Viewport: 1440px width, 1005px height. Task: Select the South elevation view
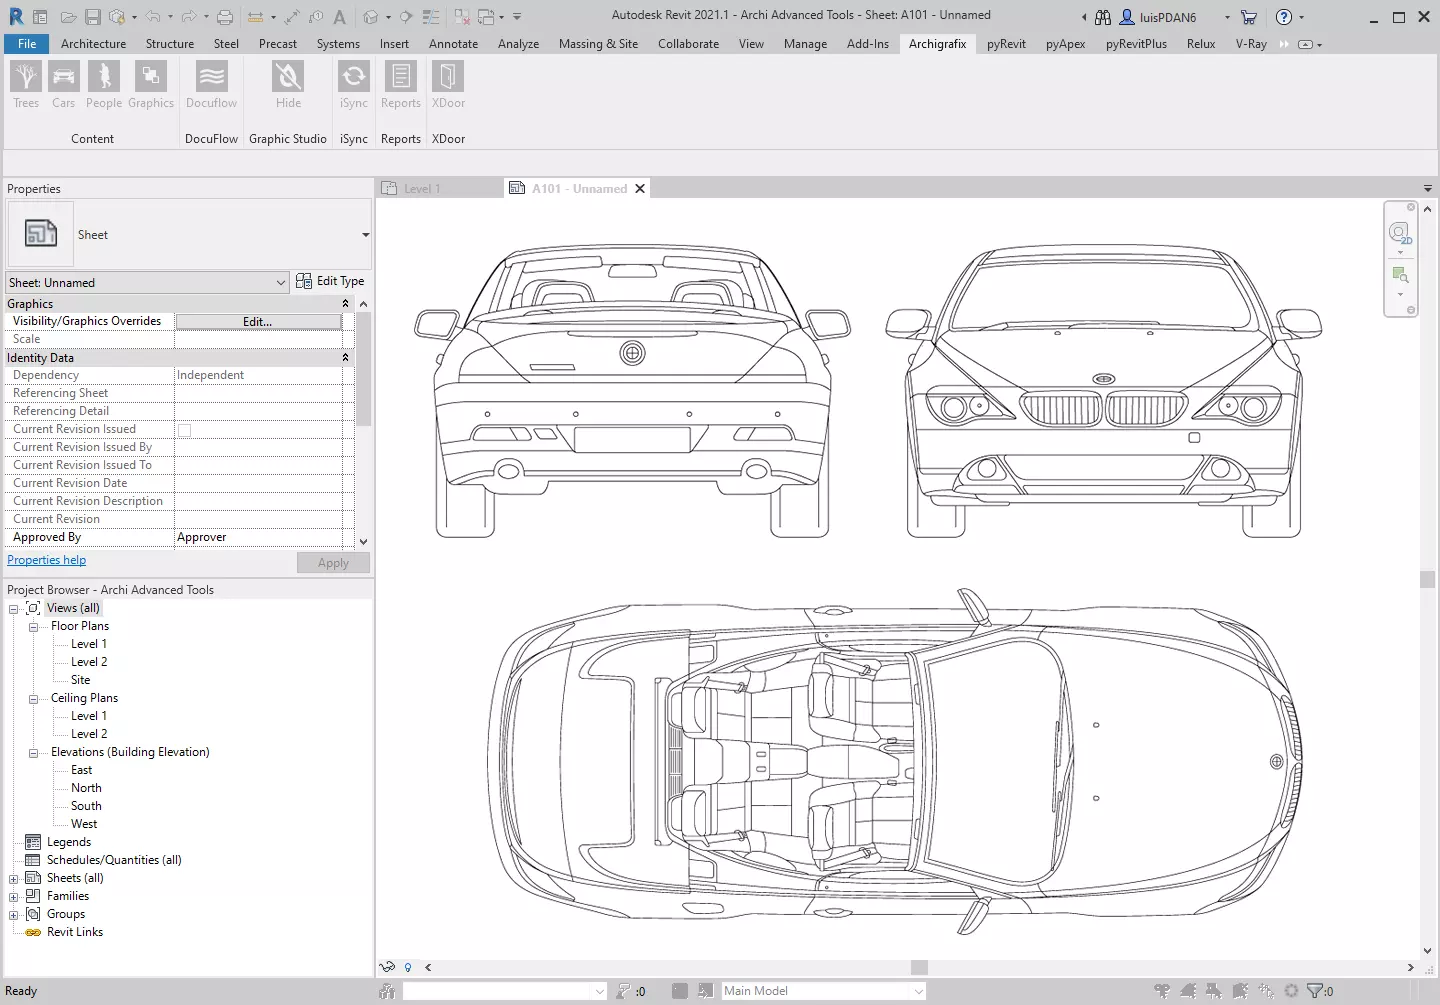(x=86, y=806)
